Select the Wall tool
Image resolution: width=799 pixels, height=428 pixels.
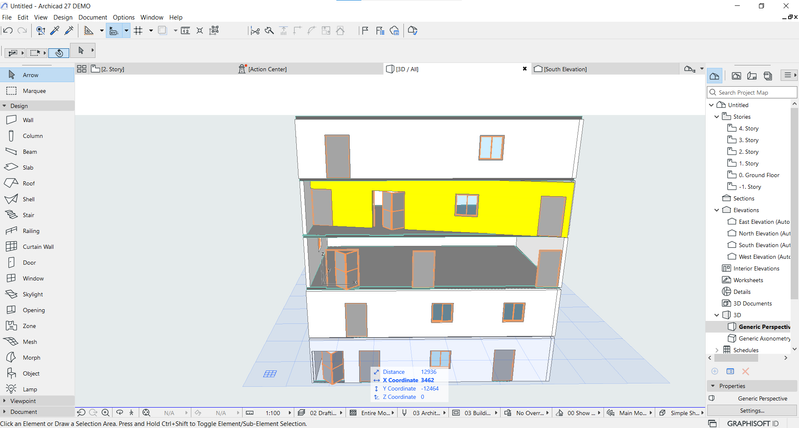pos(28,120)
